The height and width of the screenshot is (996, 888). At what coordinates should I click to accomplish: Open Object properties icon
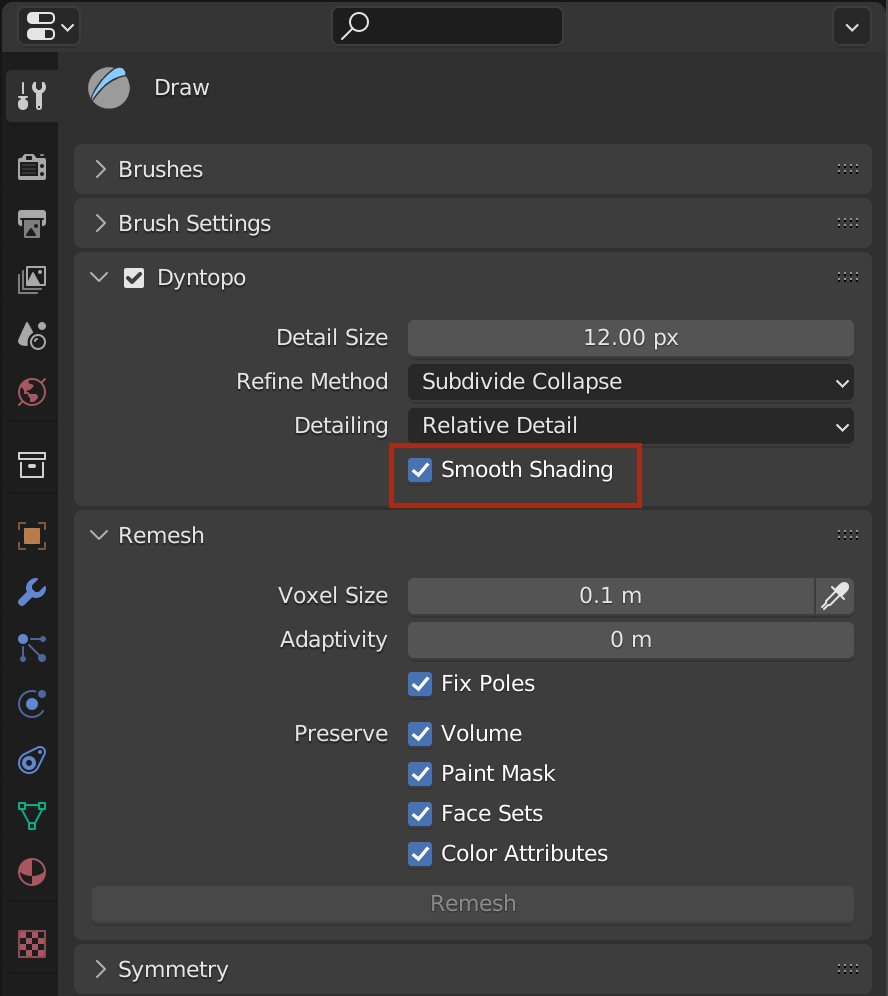32,536
